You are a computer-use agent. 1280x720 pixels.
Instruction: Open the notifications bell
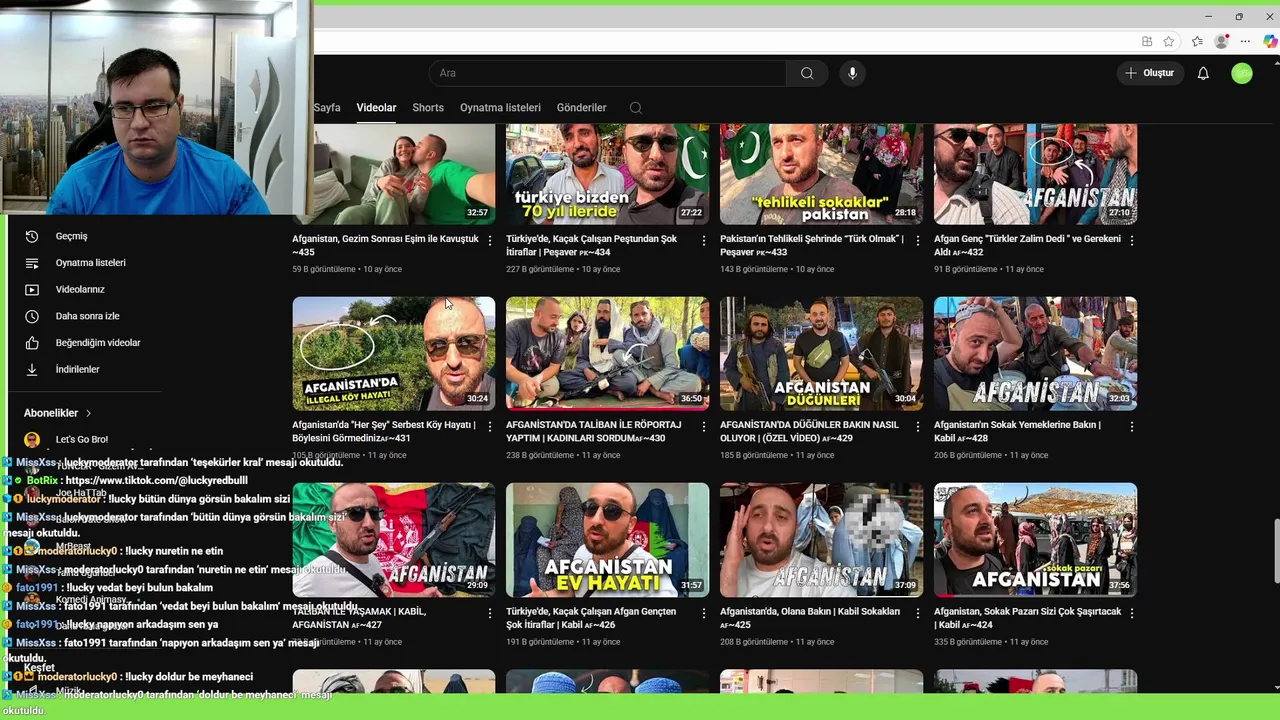1203,73
